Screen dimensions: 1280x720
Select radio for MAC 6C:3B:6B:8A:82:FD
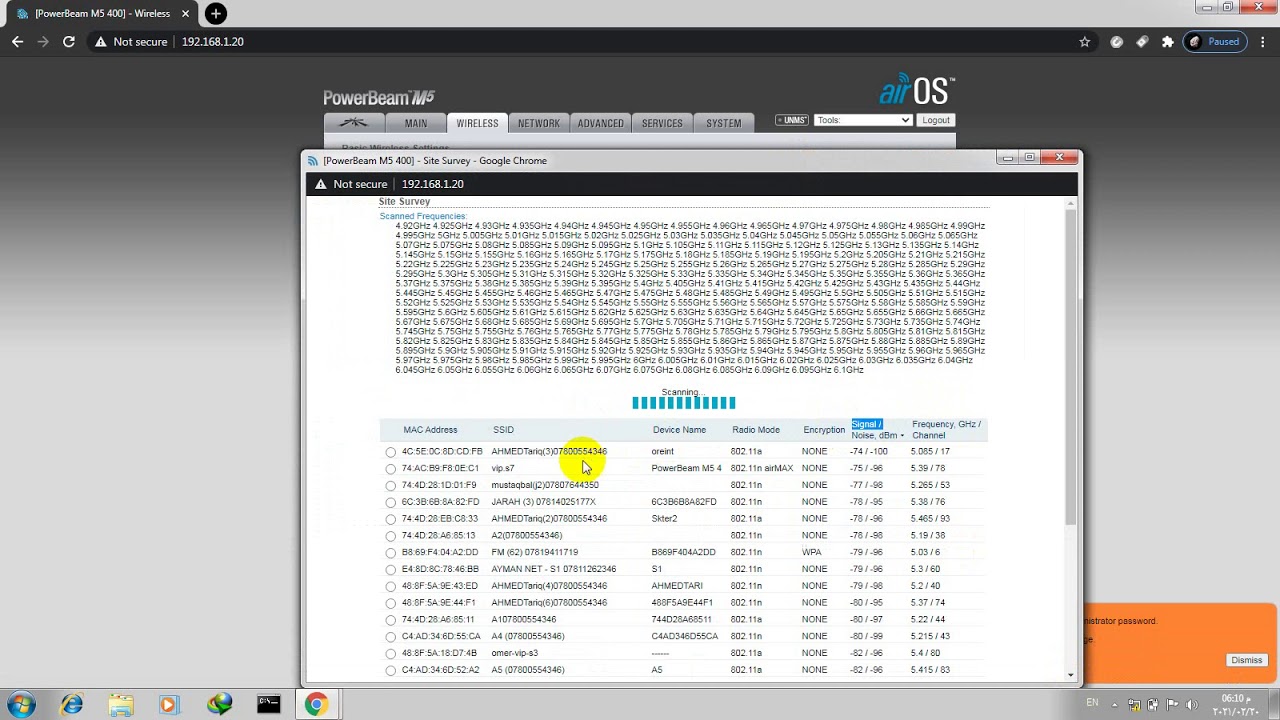[391, 502]
